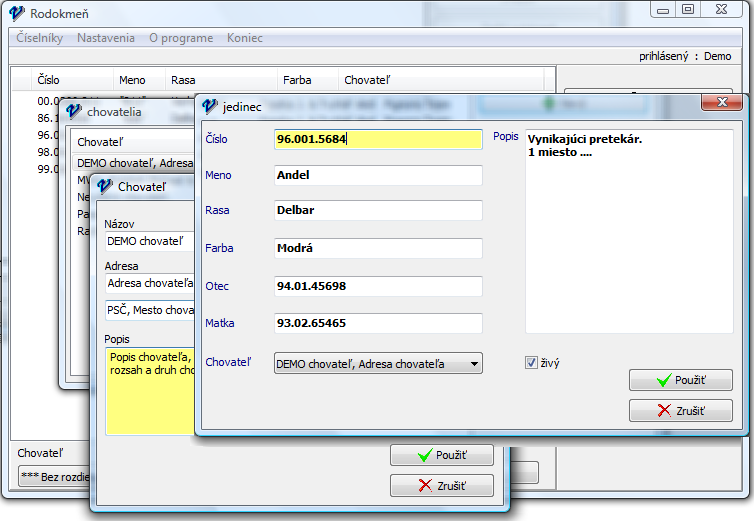The width and height of the screenshot is (754, 521).
Task: Click the Číslo field containing 96.001.5684
Action: tap(378, 140)
